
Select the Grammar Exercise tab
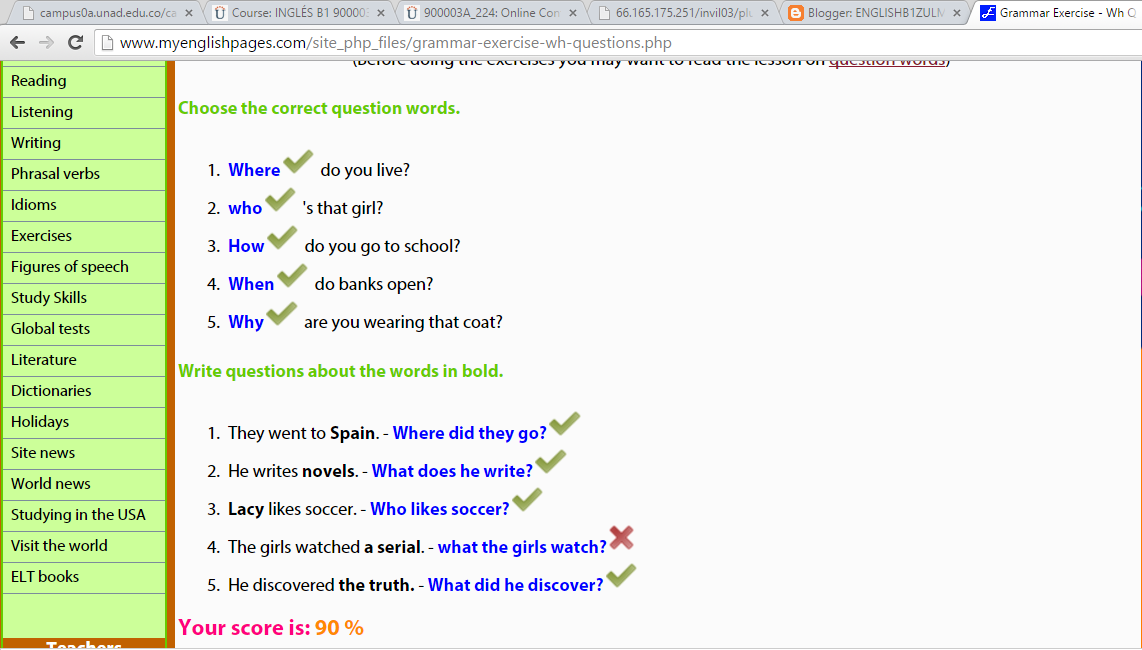pyautogui.click(x=1058, y=13)
